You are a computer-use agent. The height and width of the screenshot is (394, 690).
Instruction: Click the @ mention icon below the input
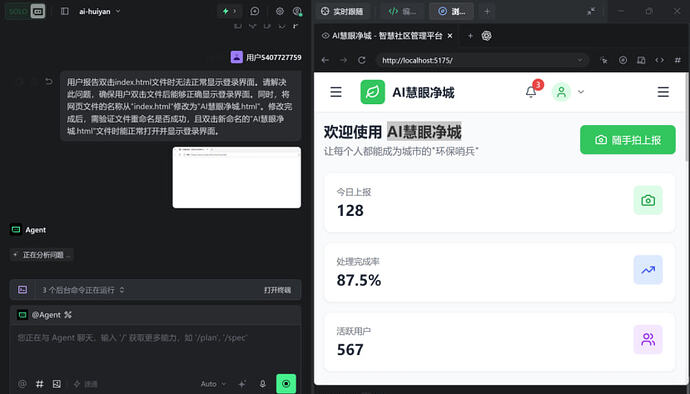tap(22, 384)
